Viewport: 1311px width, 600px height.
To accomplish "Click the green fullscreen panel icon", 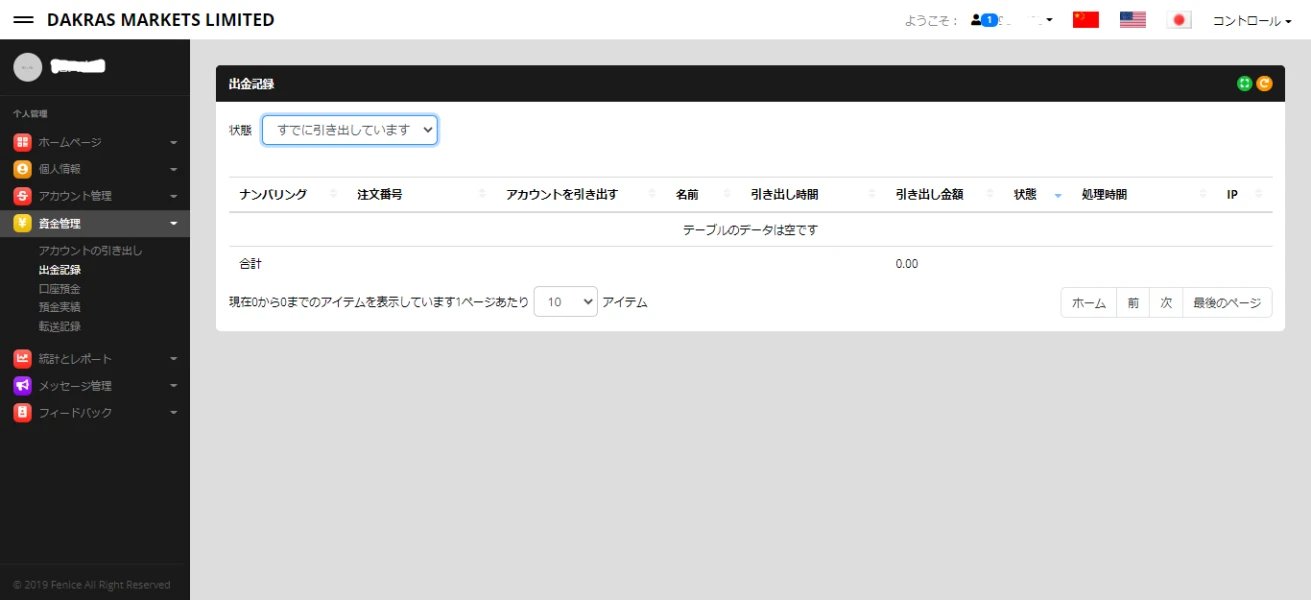I will pyautogui.click(x=1244, y=84).
